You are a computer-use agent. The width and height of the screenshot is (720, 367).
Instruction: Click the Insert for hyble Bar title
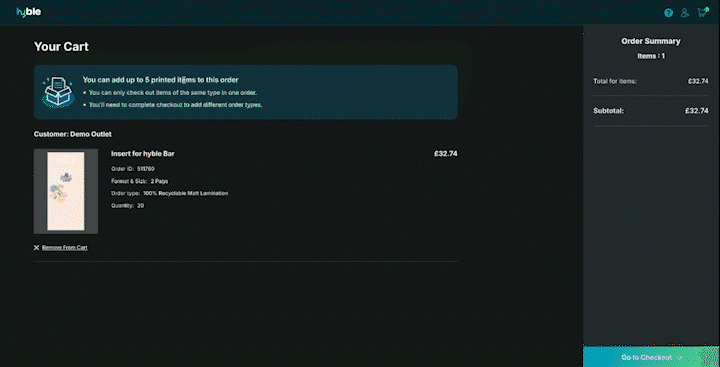click(143, 154)
